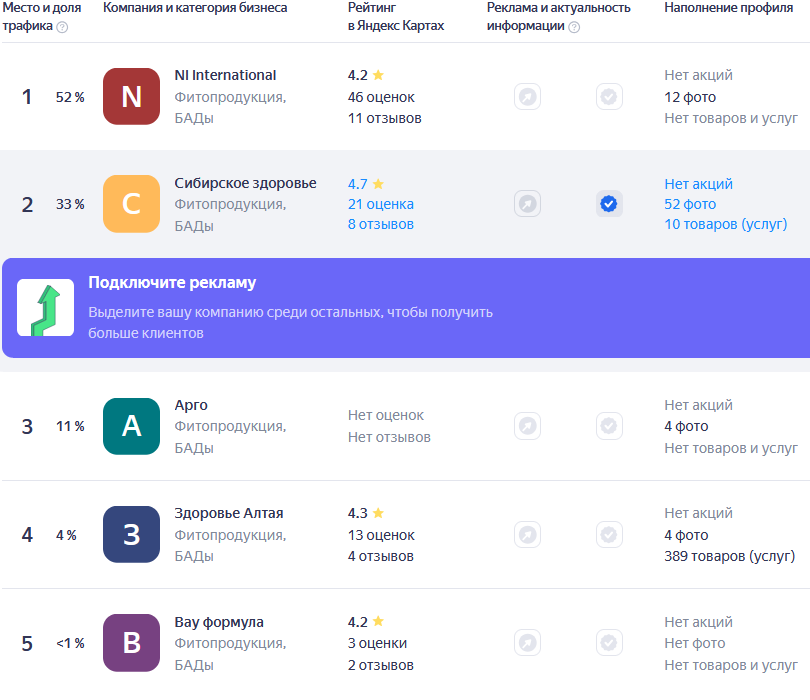Click the banner text 'Выделите вашу компанию среди остальных'
The image size is (810, 700).
236,312
